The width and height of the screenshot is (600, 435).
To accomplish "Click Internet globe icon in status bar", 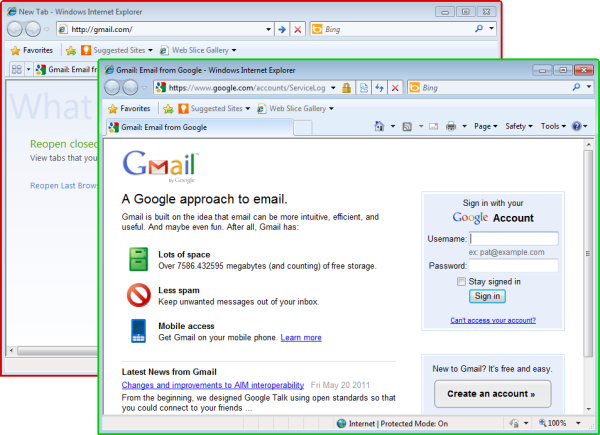I will (341, 424).
